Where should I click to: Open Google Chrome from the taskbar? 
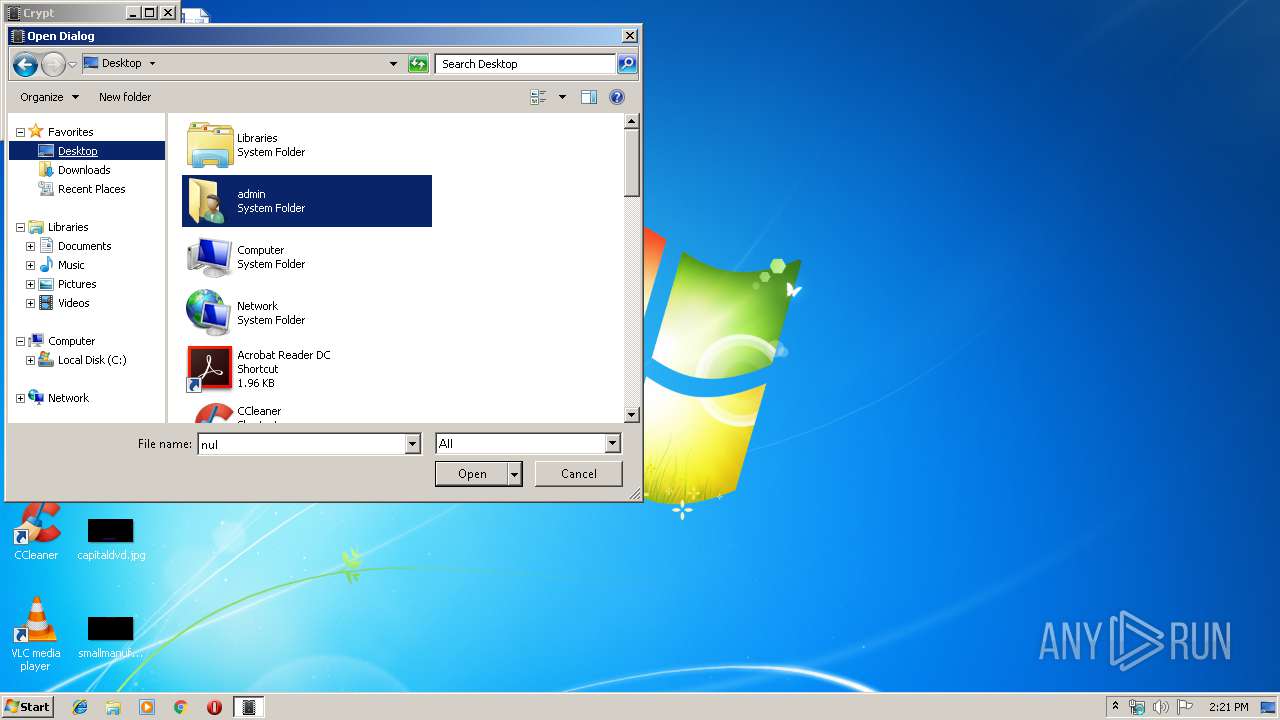pos(181,707)
